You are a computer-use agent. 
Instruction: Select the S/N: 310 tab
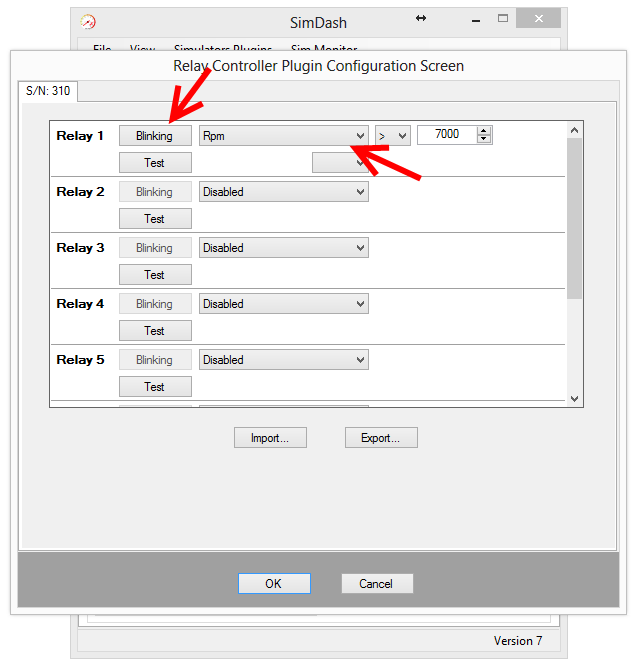tap(48, 91)
